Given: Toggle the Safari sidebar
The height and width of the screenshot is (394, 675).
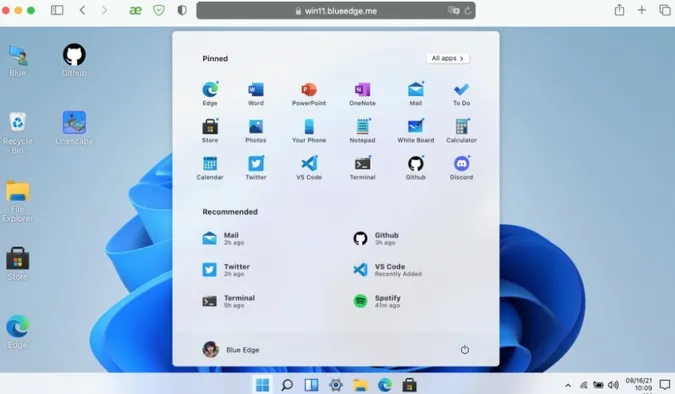Looking at the screenshot, I should point(57,10).
